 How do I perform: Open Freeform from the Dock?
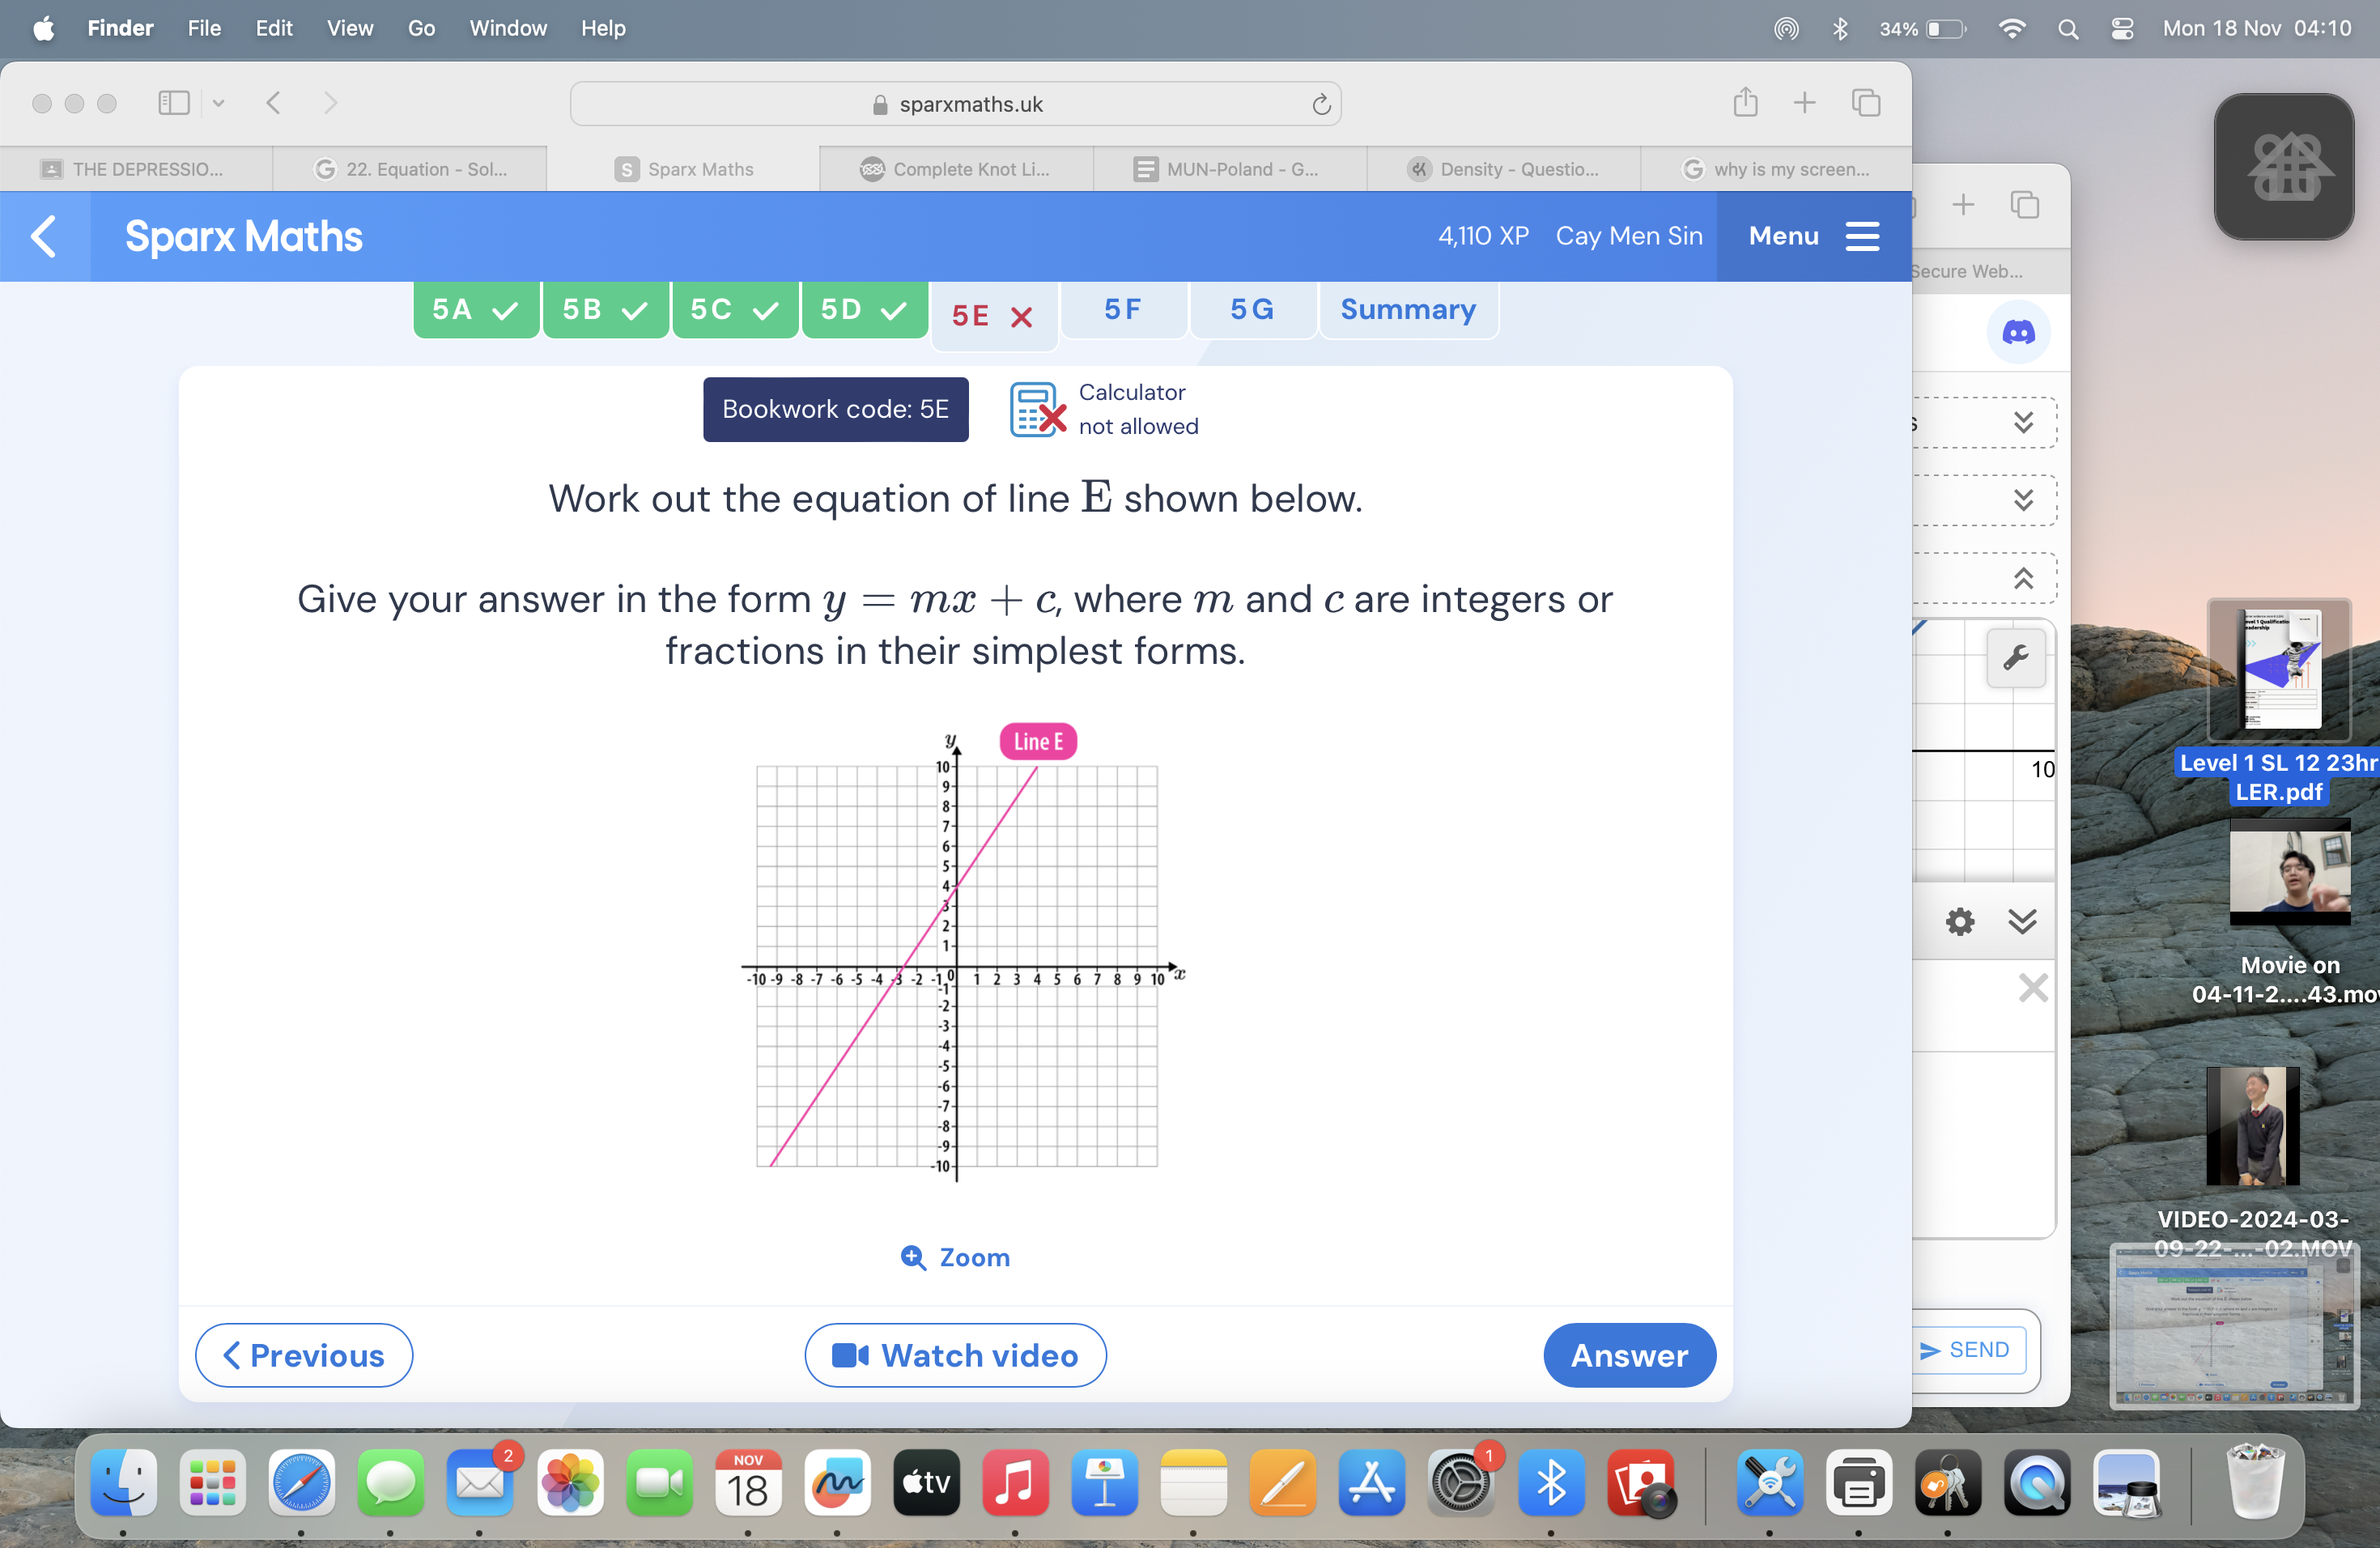pyautogui.click(x=837, y=1482)
